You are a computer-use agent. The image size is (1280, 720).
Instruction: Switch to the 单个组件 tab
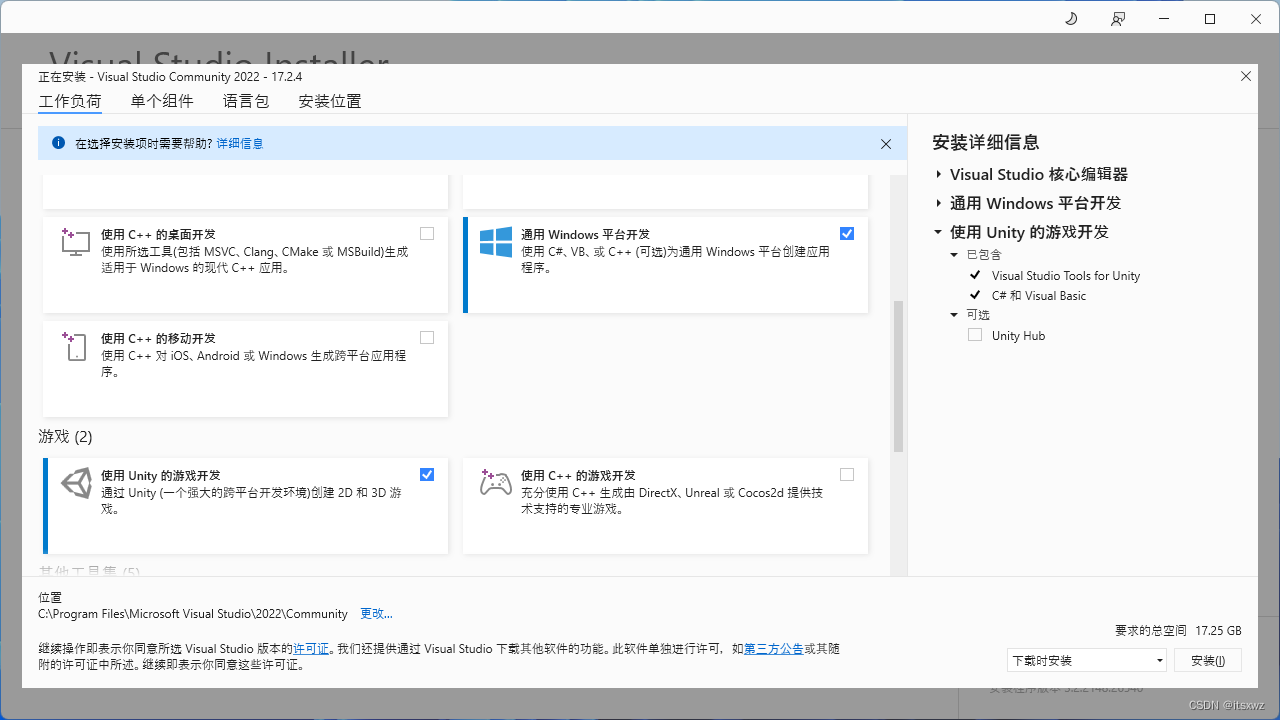[162, 101]
